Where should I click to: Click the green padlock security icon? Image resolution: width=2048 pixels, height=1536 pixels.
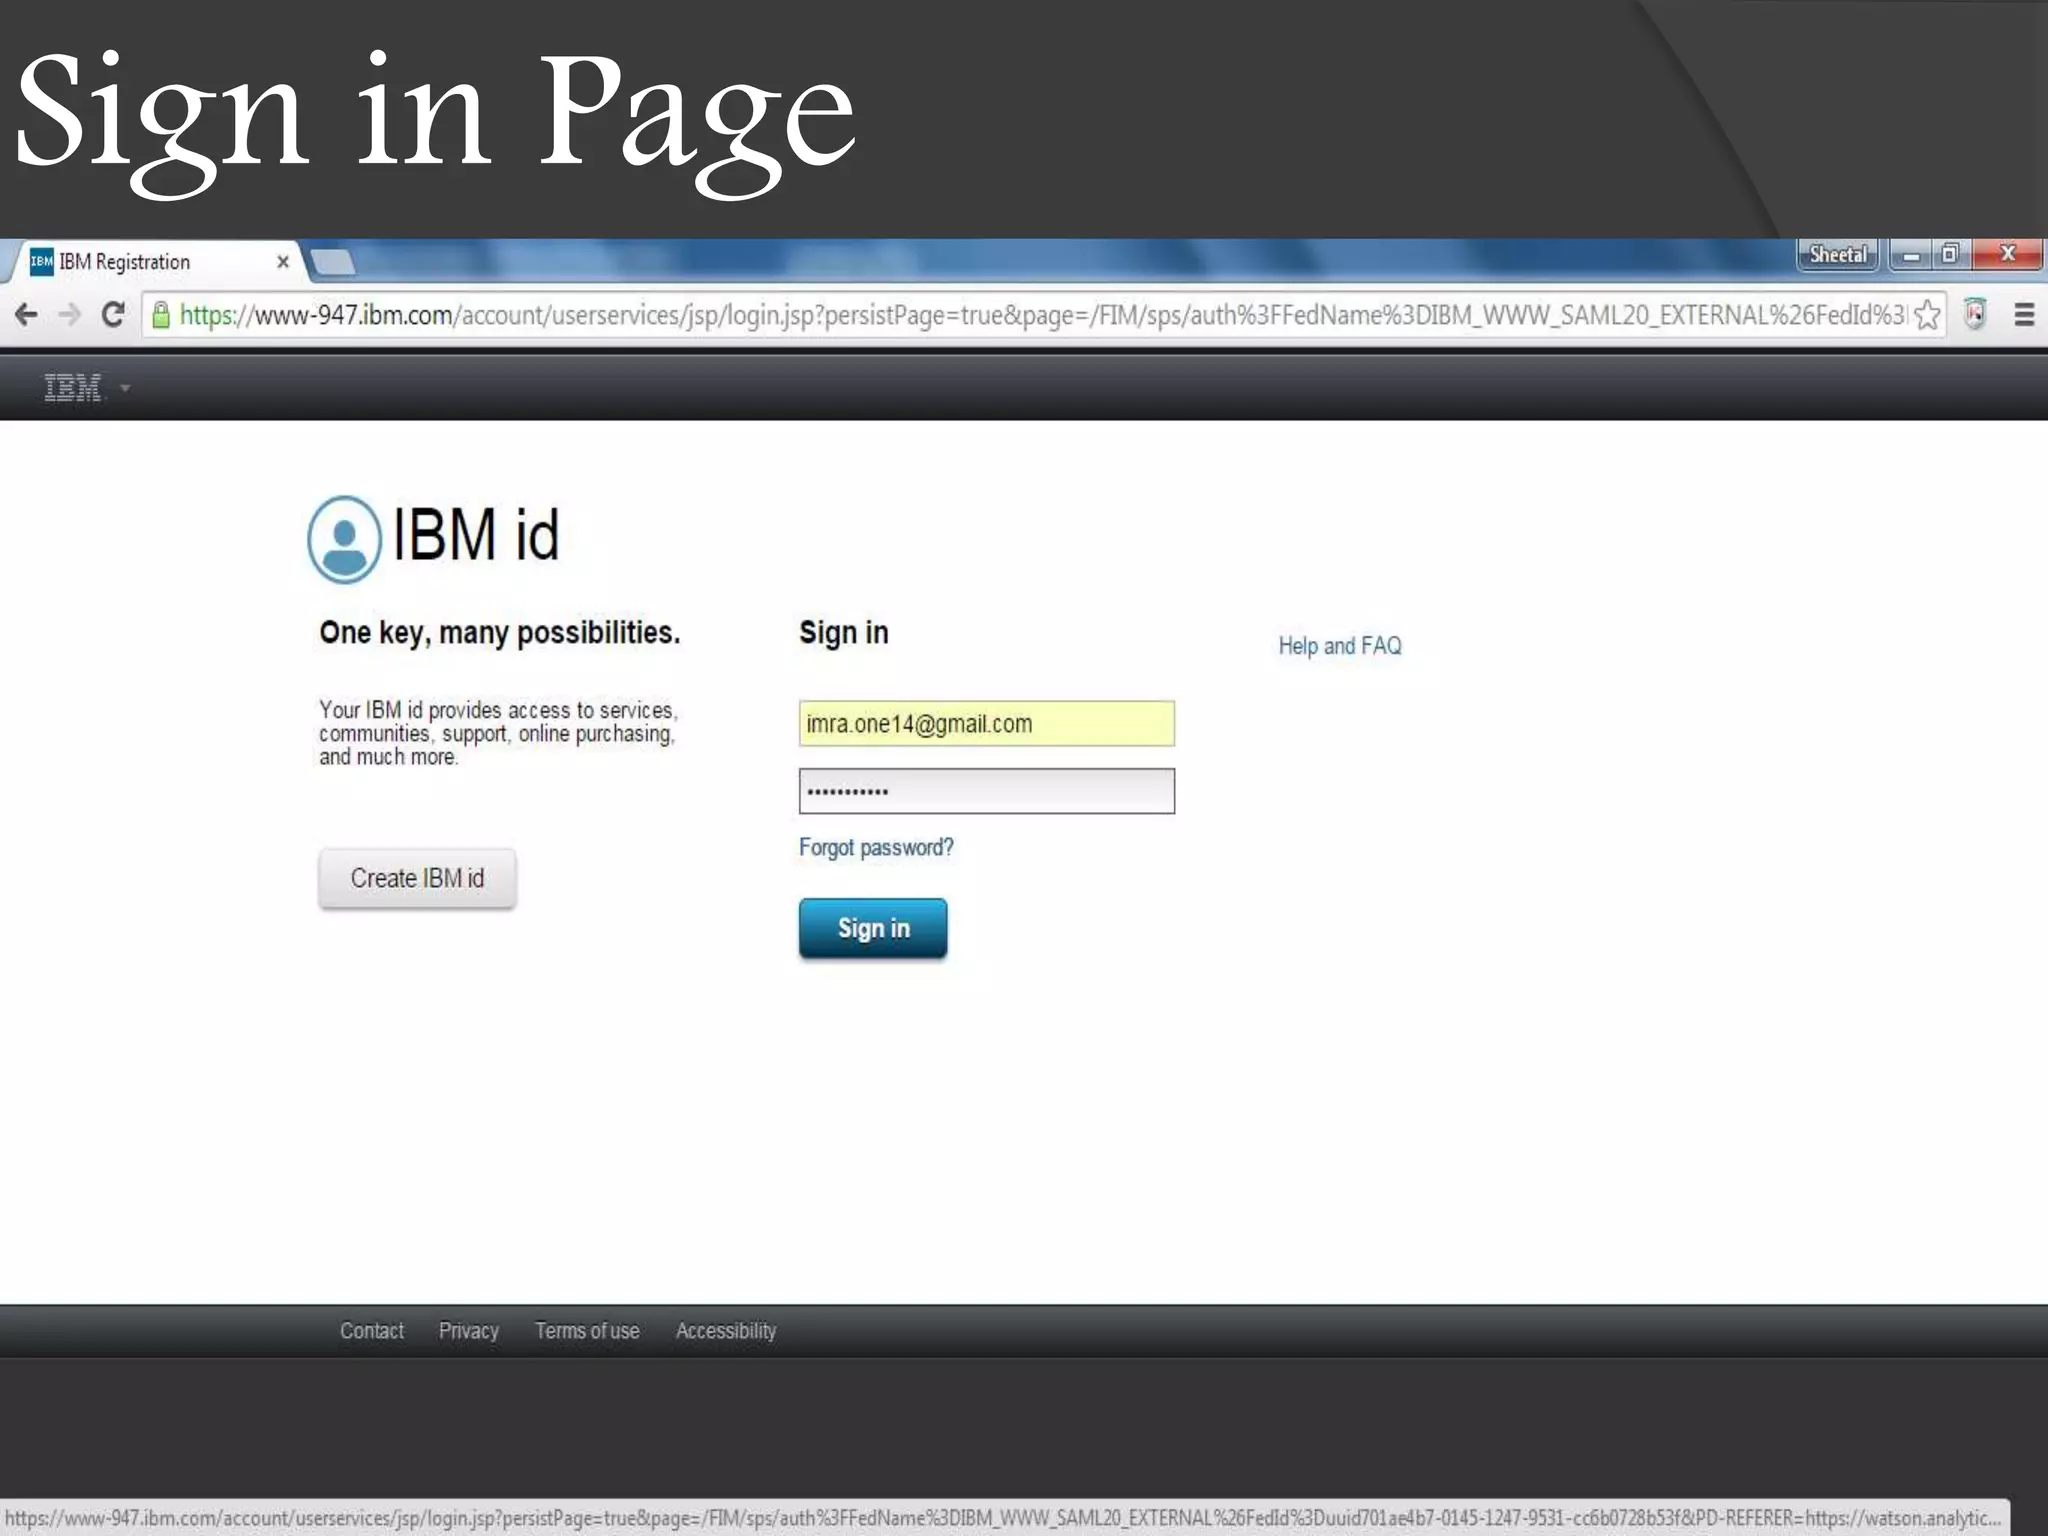pos(160,316)
